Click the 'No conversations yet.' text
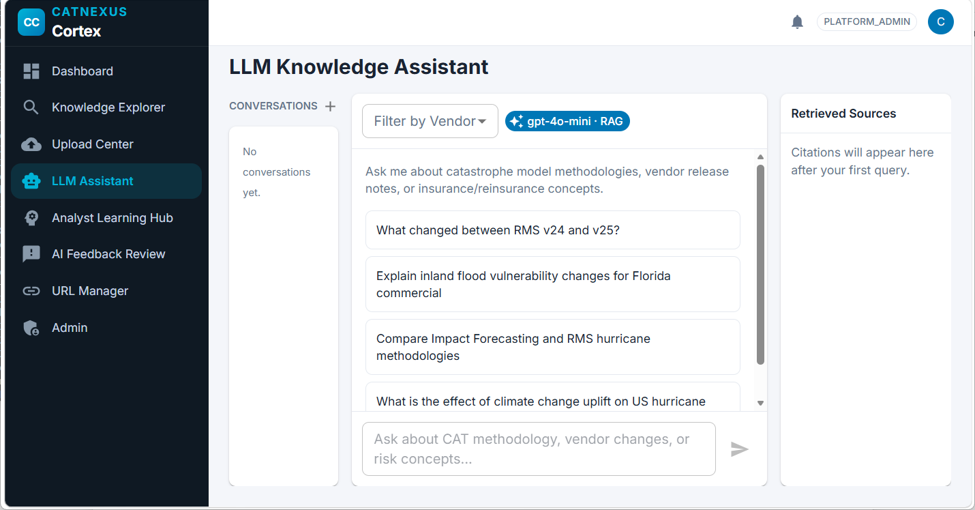The width and height of the screenshot is (975, 510). (x=276, y=172)
